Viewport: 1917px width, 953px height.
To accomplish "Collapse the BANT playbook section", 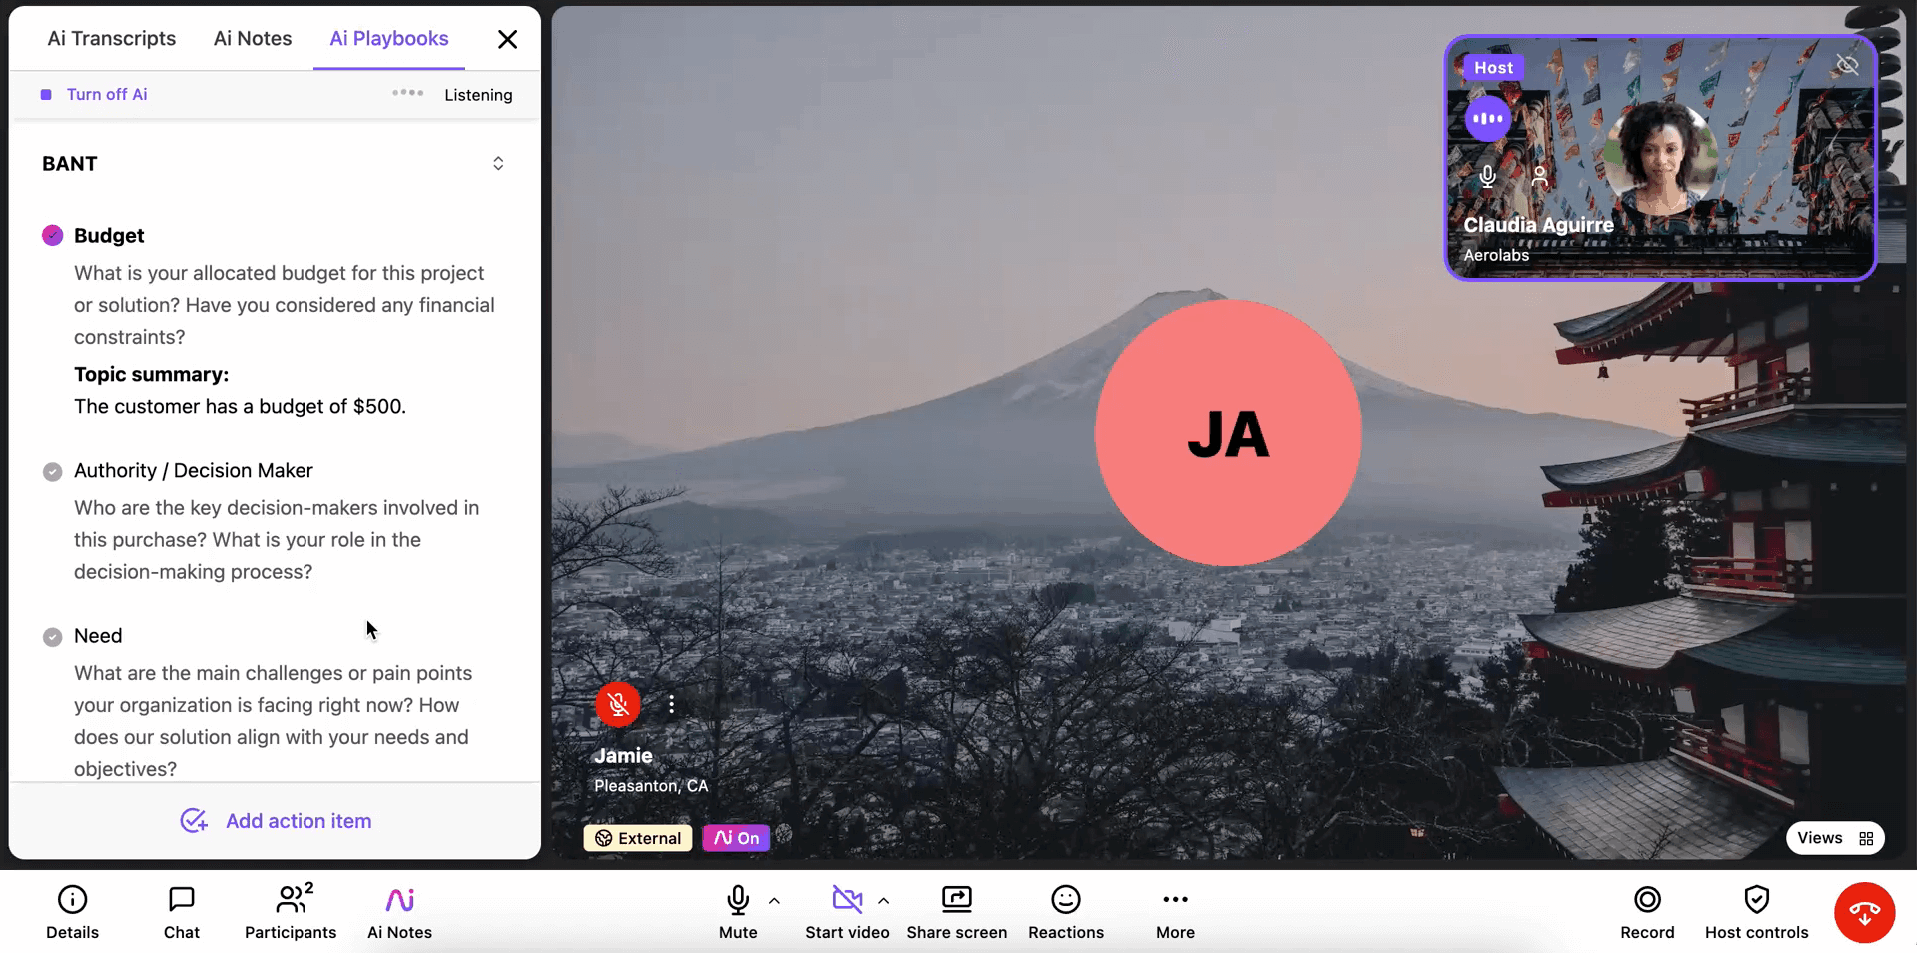I will pos(497,163).
